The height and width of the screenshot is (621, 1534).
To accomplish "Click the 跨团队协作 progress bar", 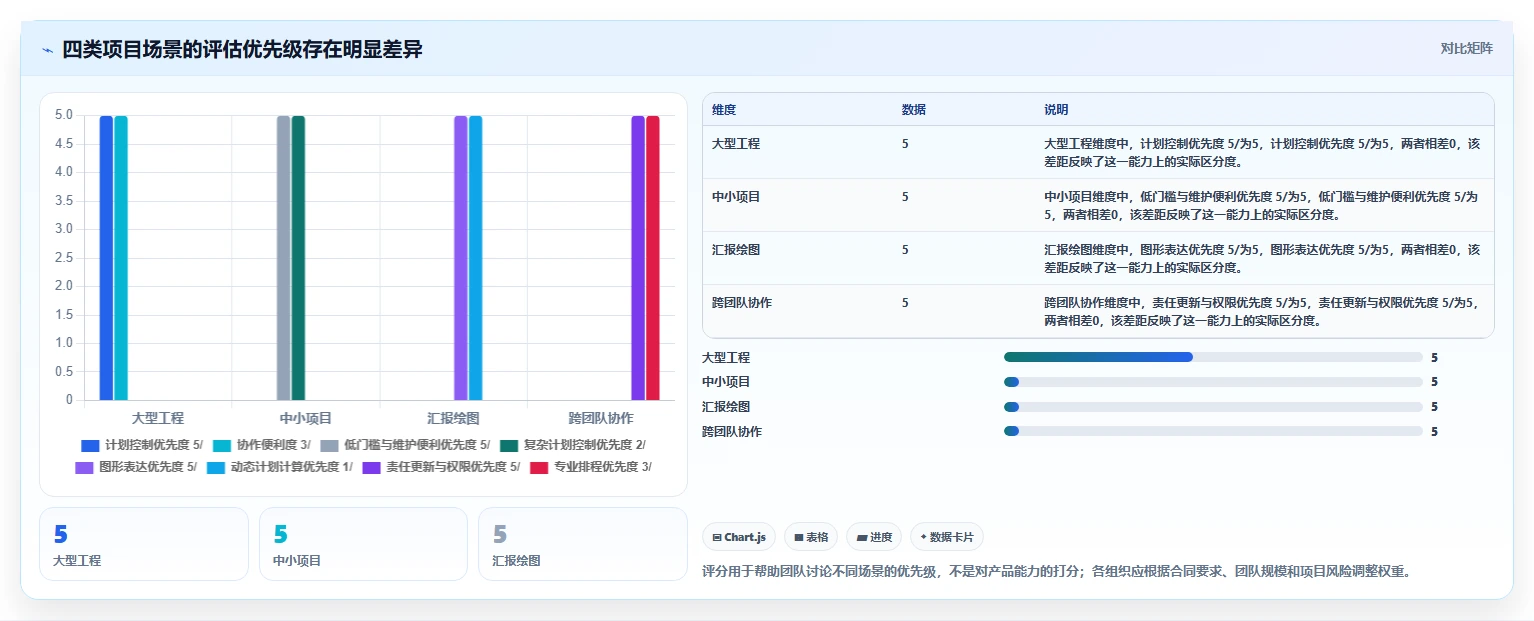I will click(1213, 432).
